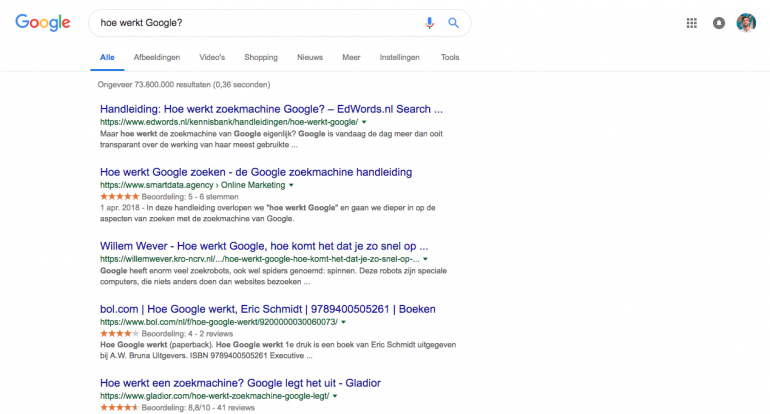Open the Willem Wever result title
The width and height of the screenshot is (770, 414).
(264, 246)
